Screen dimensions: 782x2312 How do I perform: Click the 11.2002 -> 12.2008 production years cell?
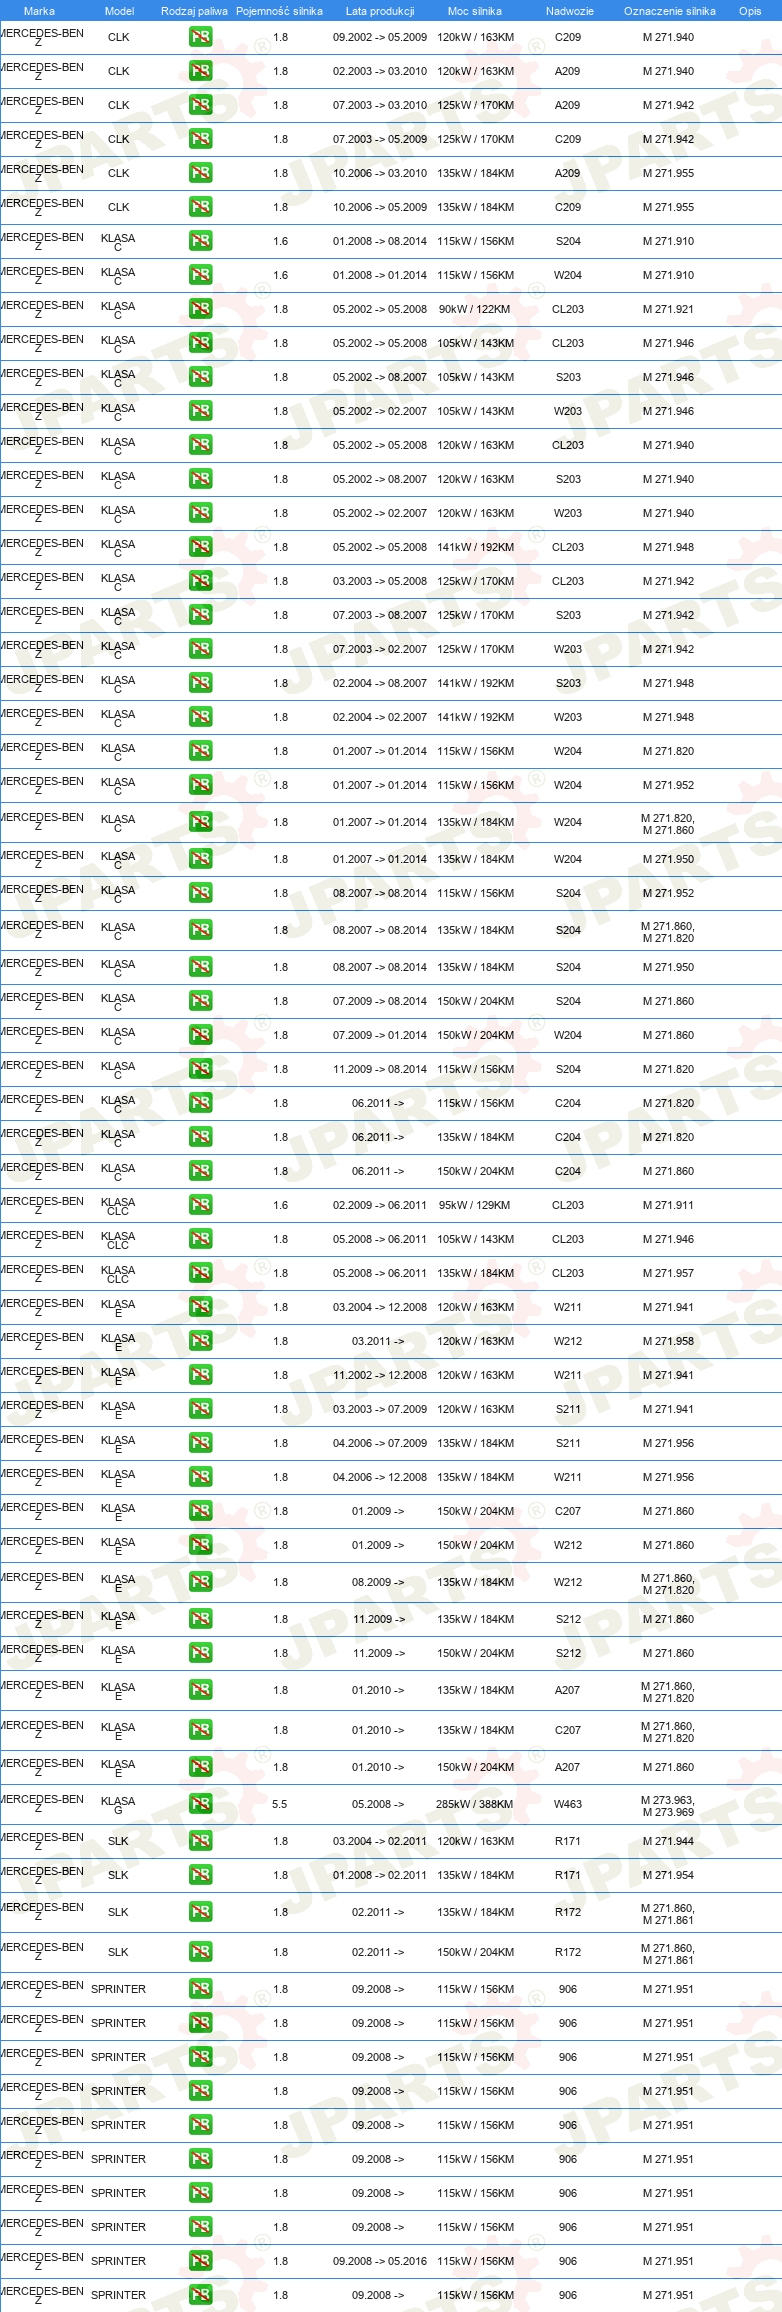[x=380, y=1376]
